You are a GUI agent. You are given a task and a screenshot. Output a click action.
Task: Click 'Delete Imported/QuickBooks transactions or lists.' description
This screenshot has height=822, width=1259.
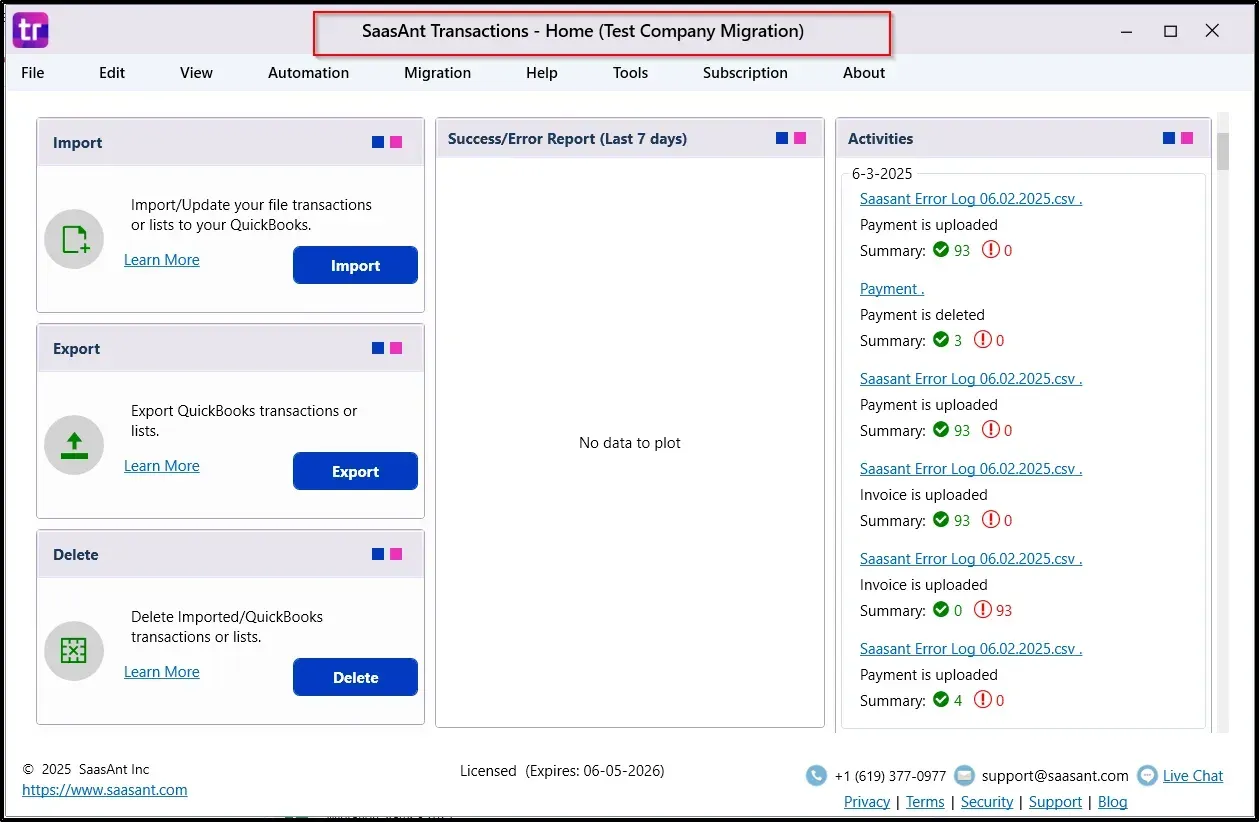(x=227, y=627)
